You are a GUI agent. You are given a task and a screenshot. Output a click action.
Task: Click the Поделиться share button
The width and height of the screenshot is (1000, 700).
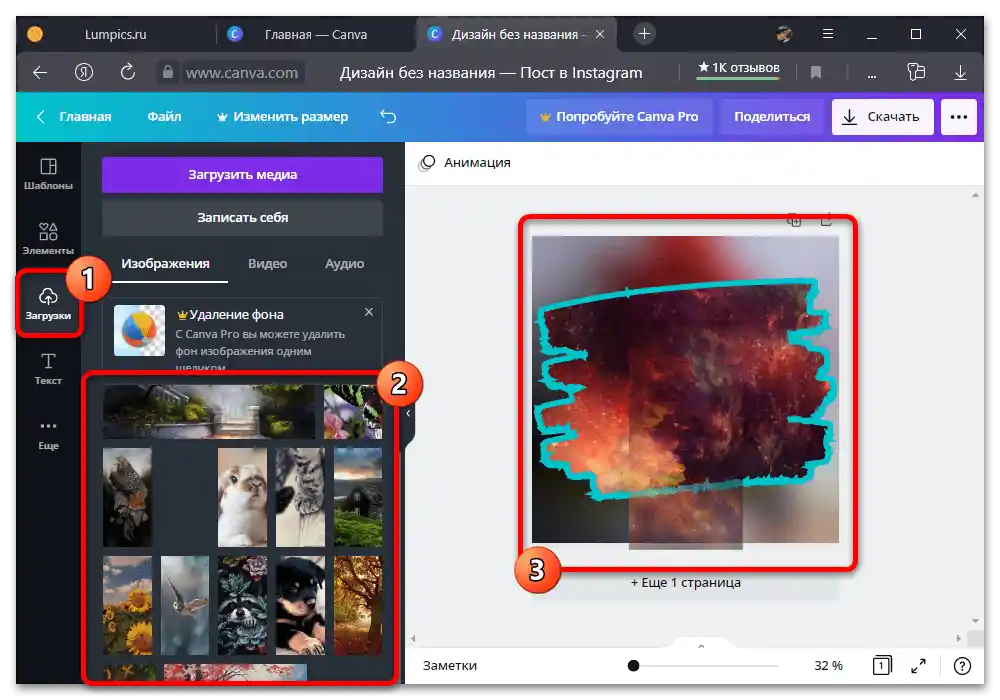tap(772, 117)
